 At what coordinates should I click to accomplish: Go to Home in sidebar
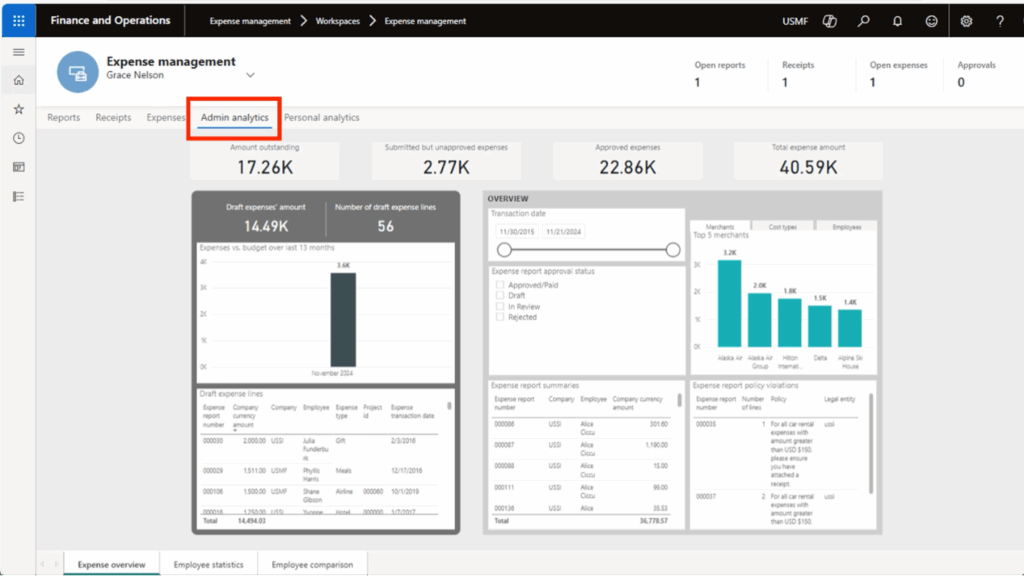[18, 80]
